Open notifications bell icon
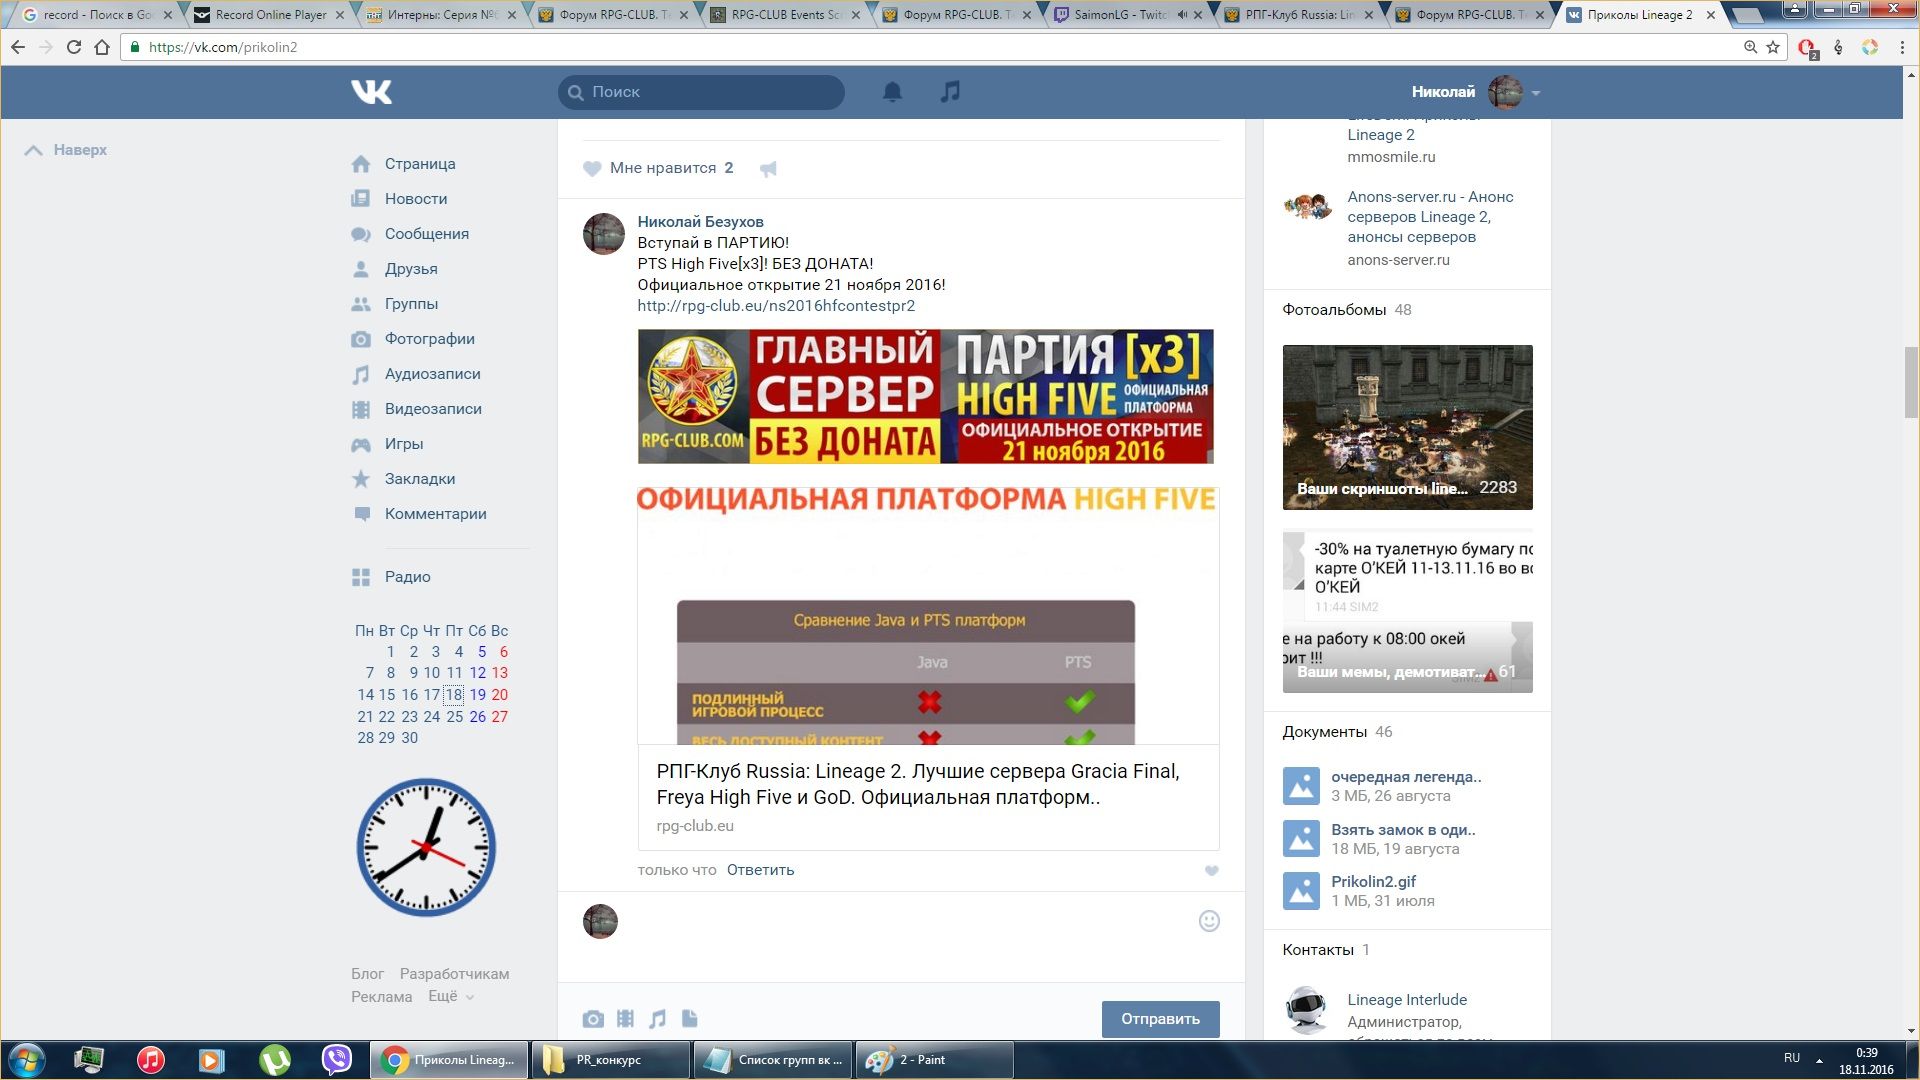The height and width of the screenshot is (1080, 1920). point(892,92)
